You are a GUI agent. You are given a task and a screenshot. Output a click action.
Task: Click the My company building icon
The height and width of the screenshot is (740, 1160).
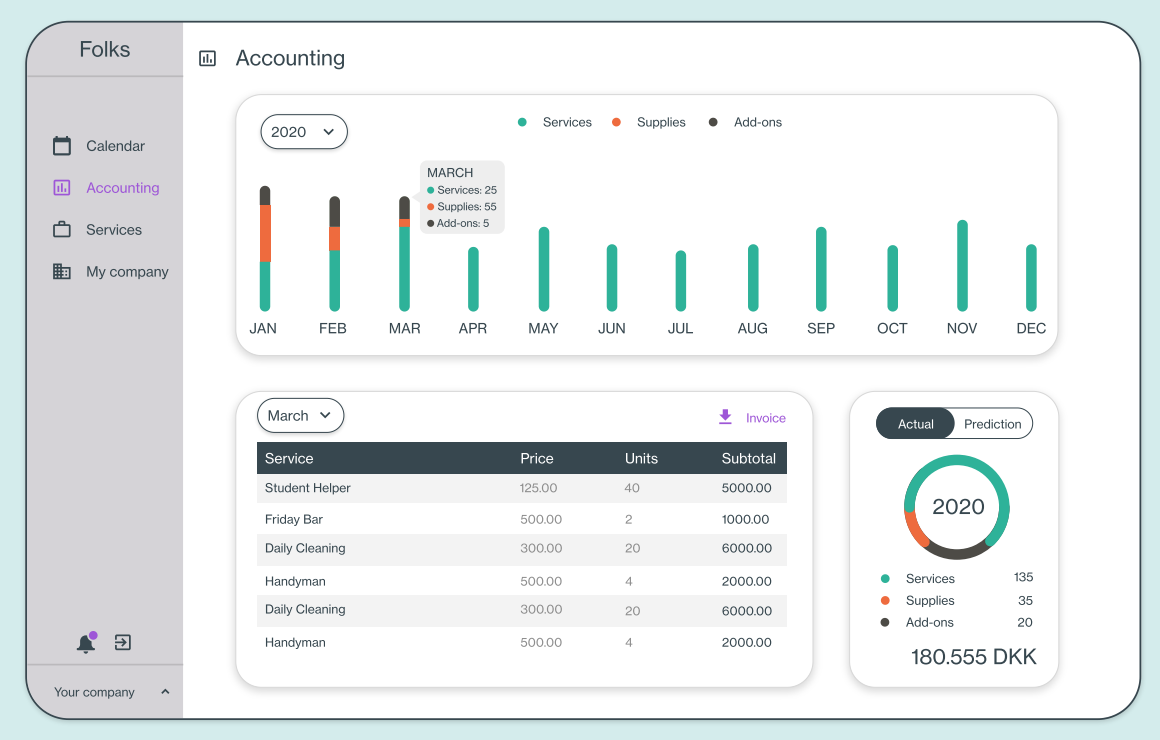tap(62, 272)
